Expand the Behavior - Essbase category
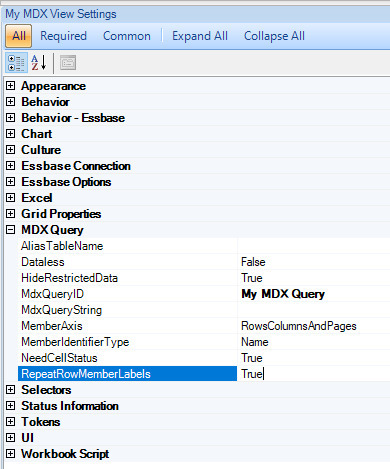The width and height of the screenshot is (390, 469). [x=11, y=118]
